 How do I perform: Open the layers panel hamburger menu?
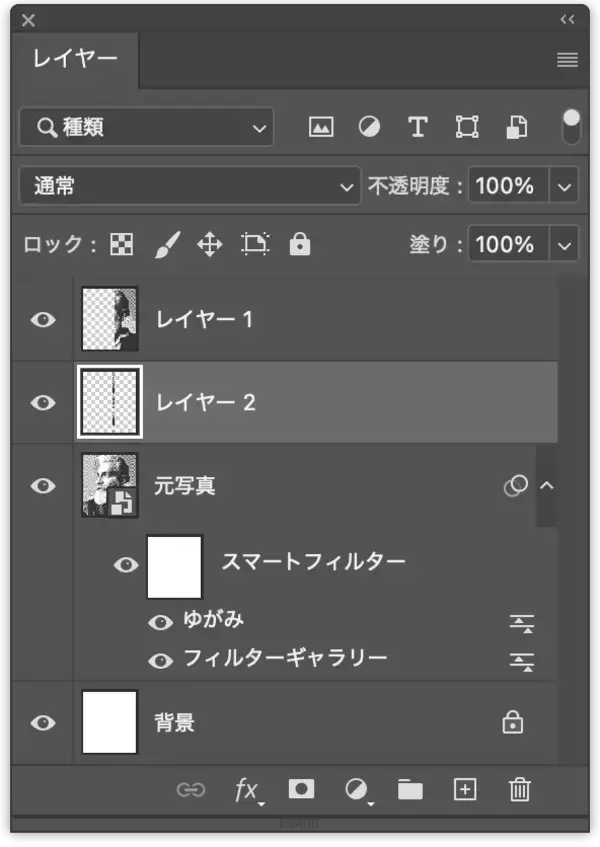click(x=568, y=59)
